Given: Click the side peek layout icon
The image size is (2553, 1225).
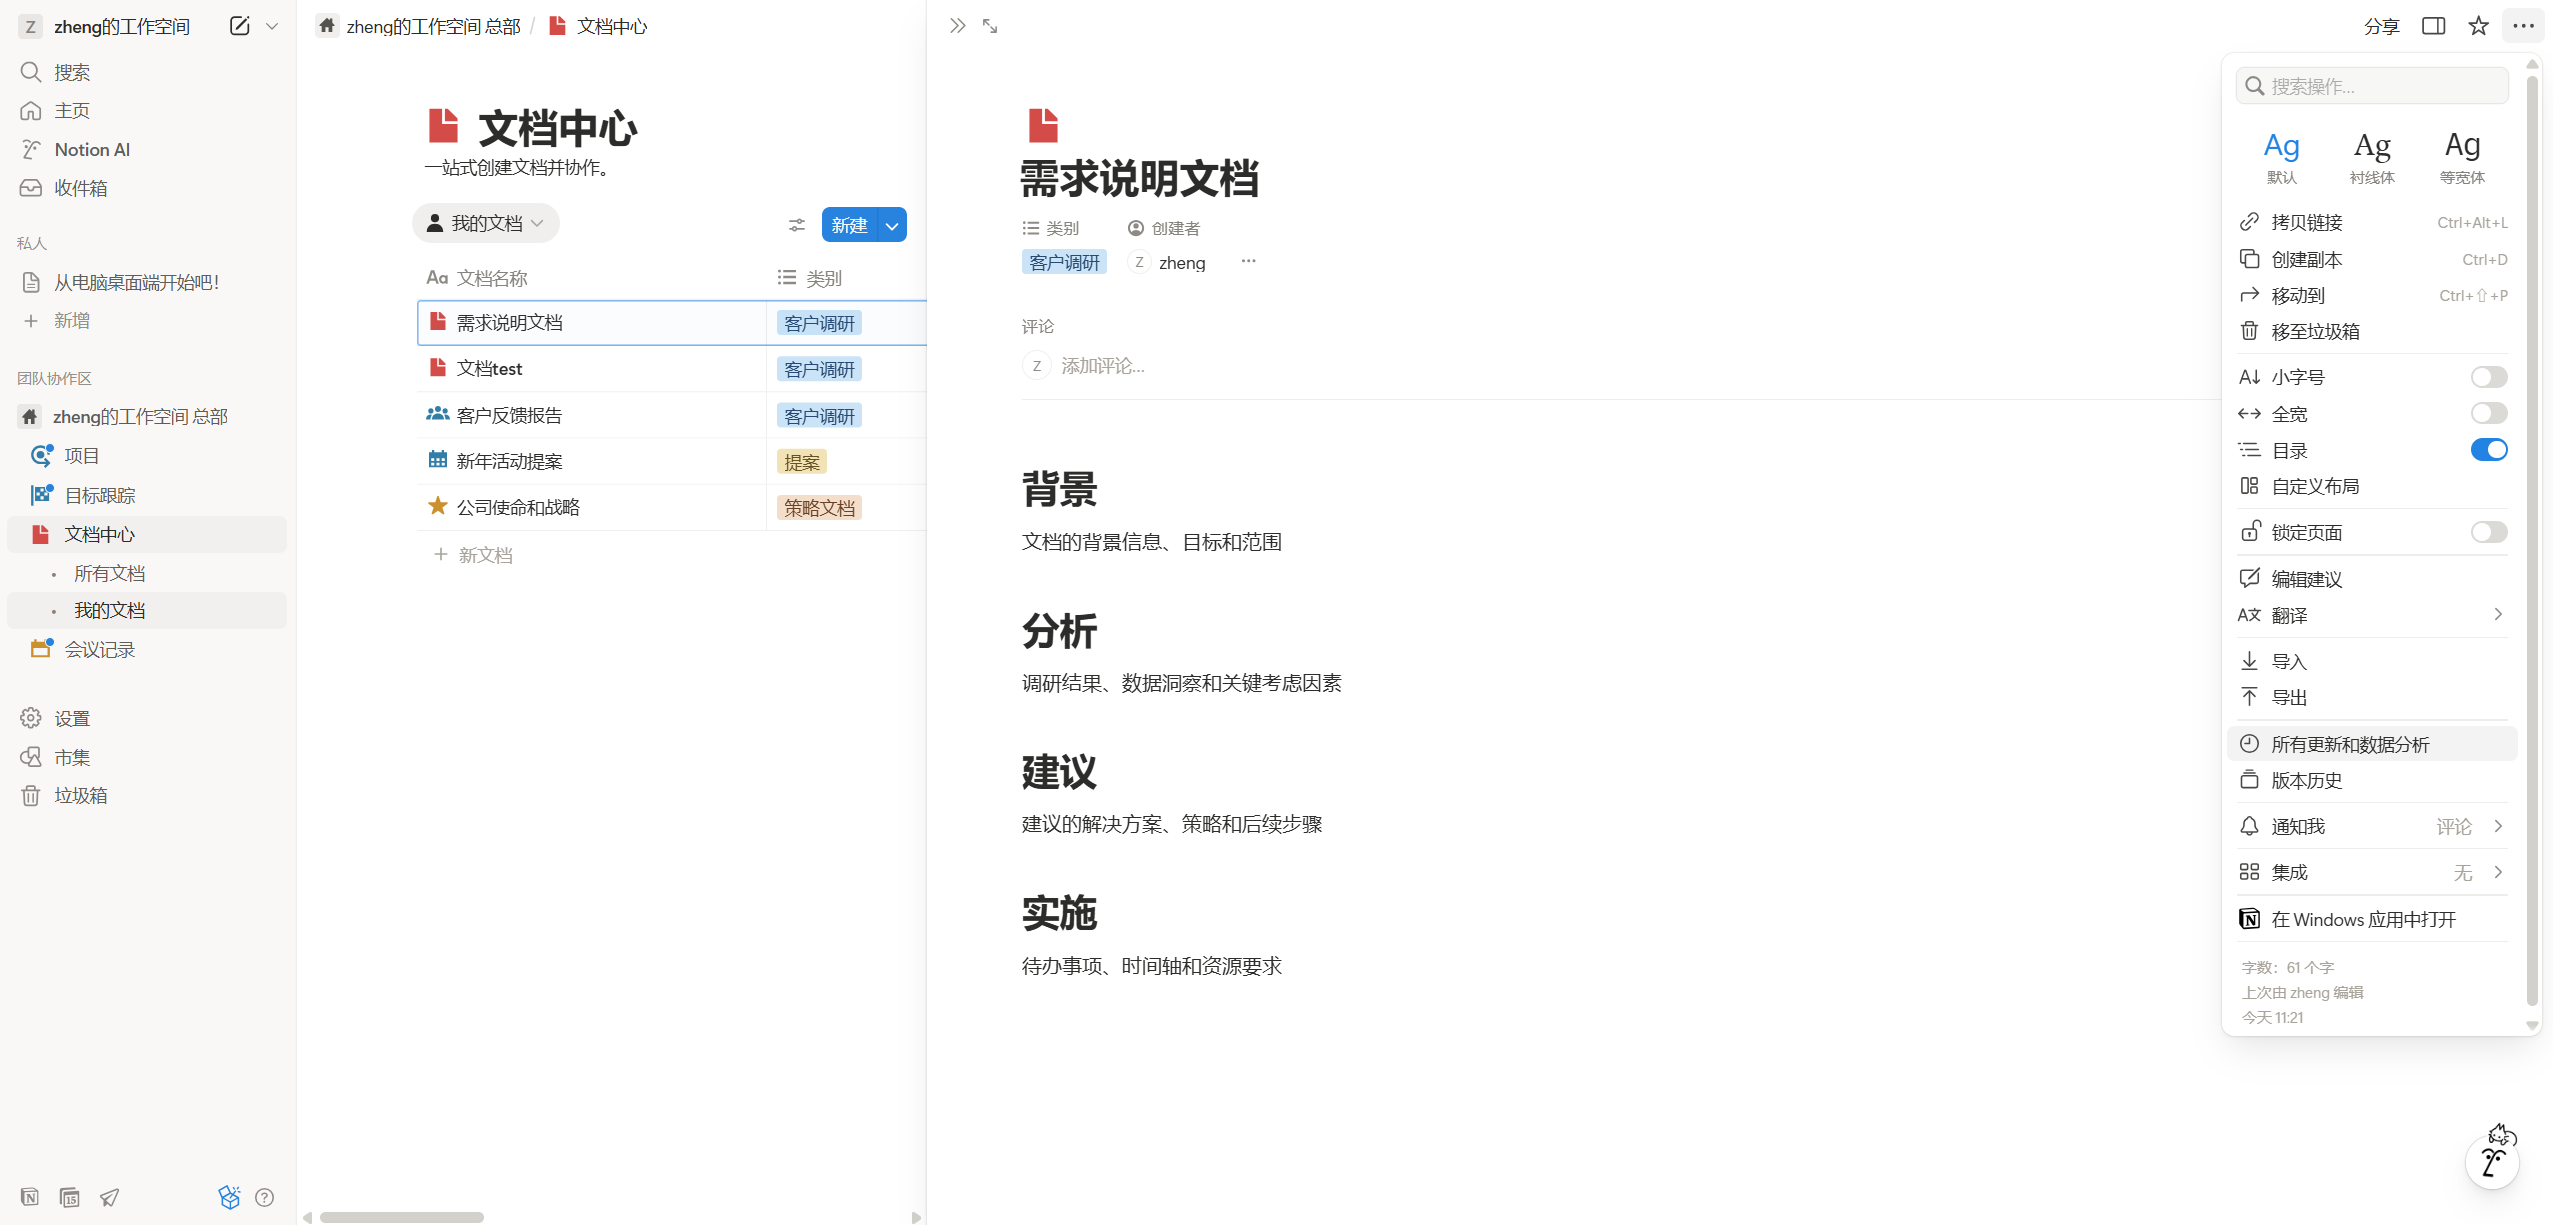Looking at the screenshot, I should click(2433, 26).
